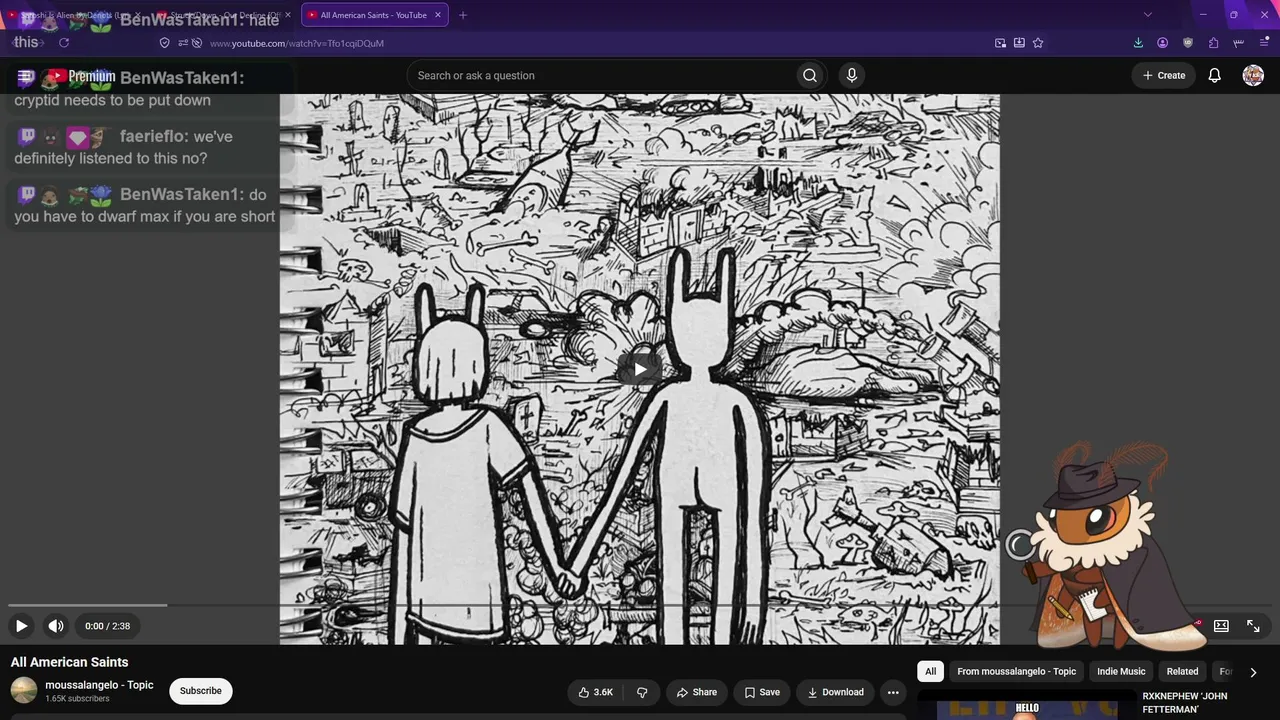This screenshot has width=1280, height=720.
Task: Open the RXKNEPHEW 'JOHN FETTERMAN' video title
Action: pos(1185,702)
